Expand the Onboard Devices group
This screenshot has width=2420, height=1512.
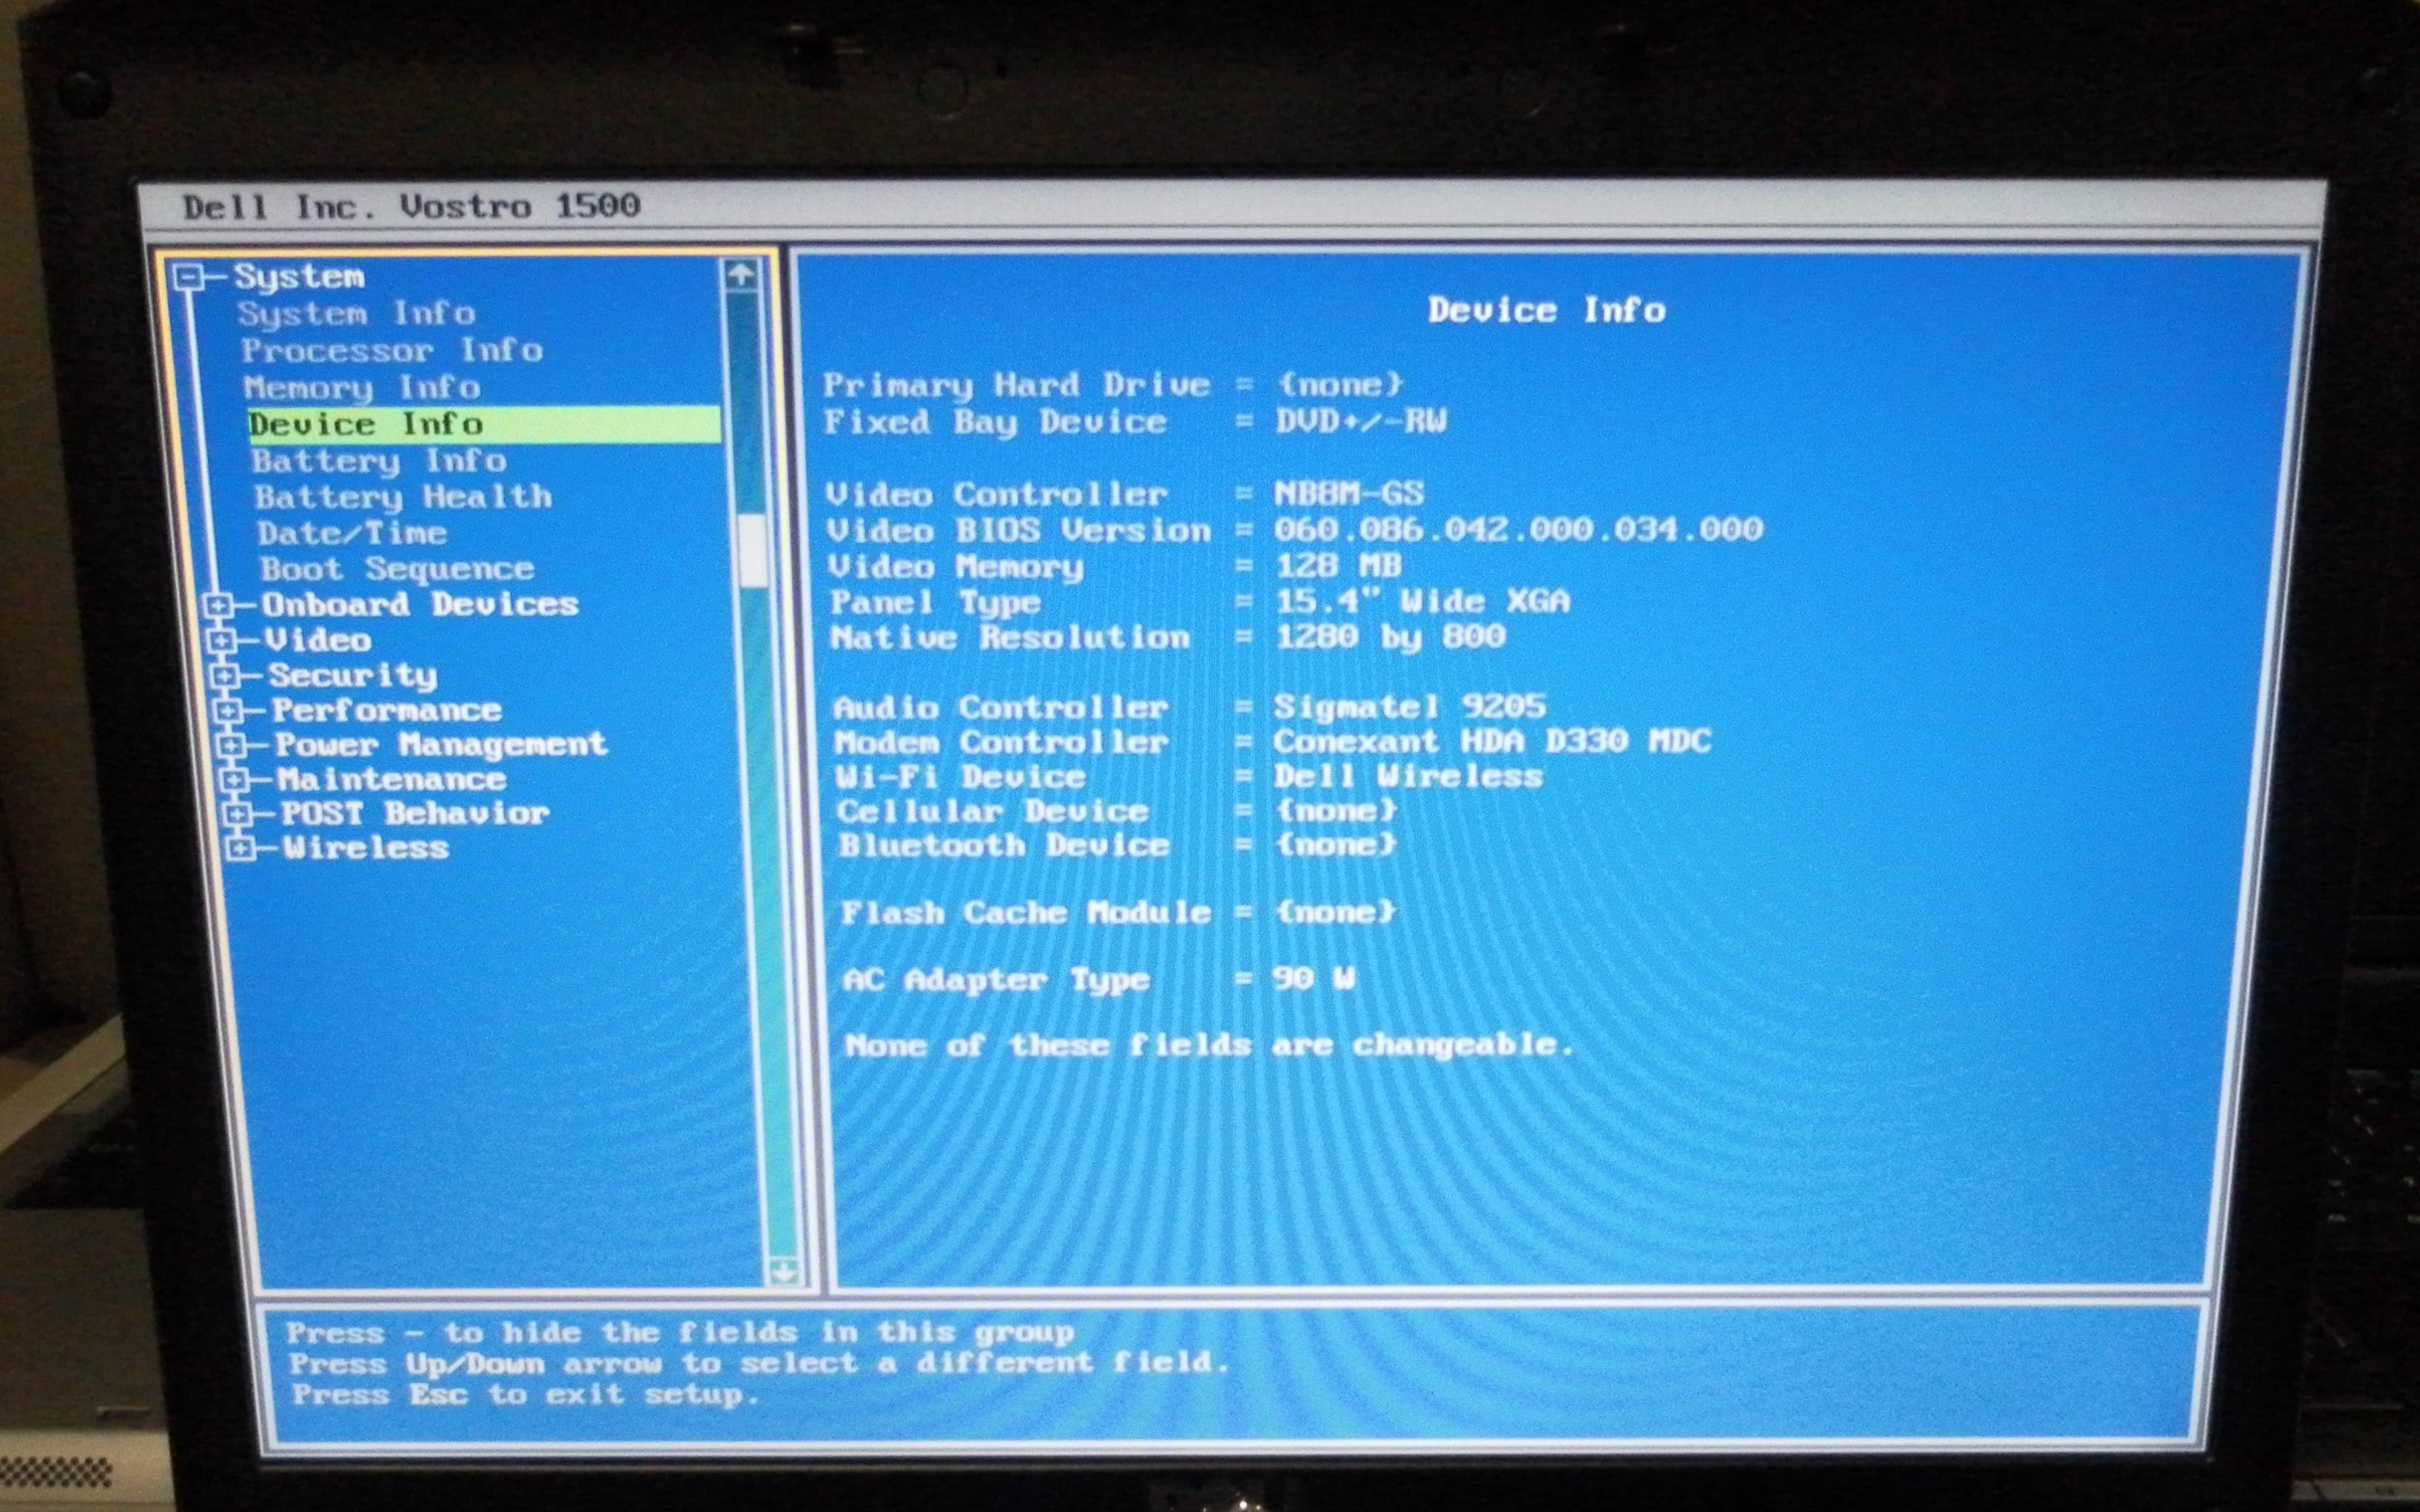pyautogui.click(x=217, y=605)
